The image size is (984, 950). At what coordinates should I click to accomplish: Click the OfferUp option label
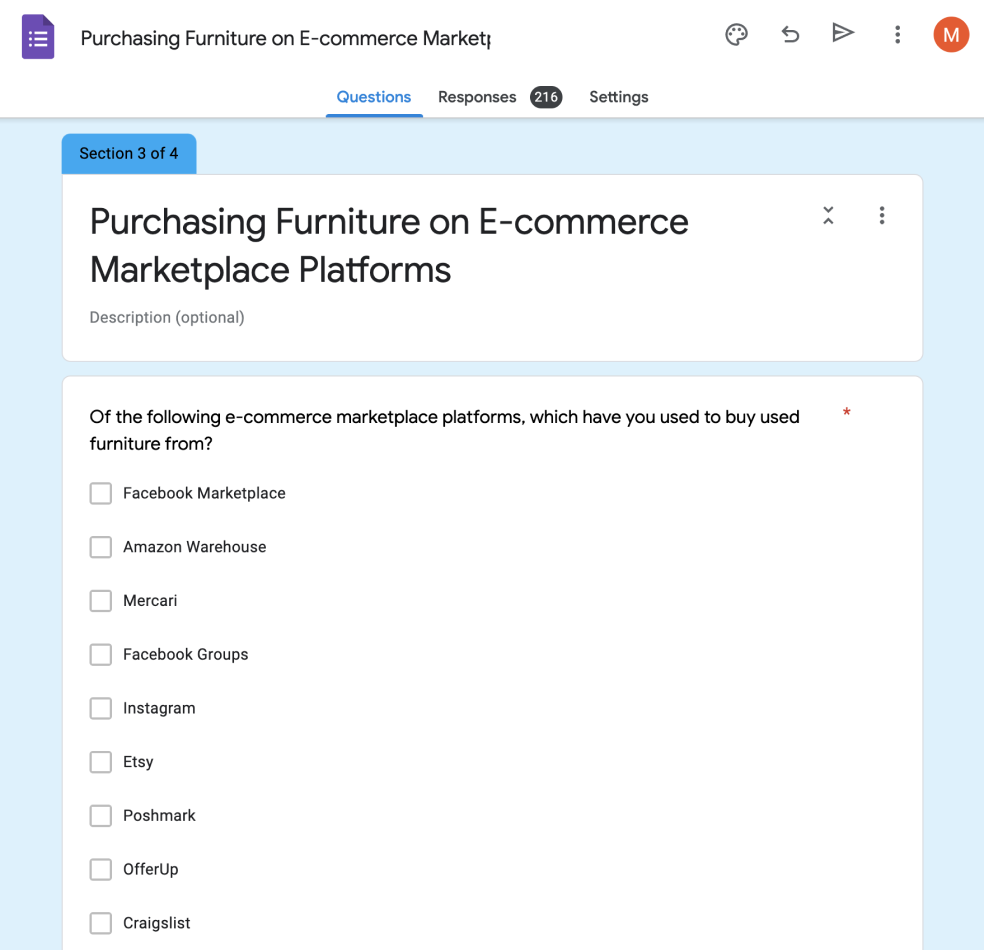[x=151, y=870]
